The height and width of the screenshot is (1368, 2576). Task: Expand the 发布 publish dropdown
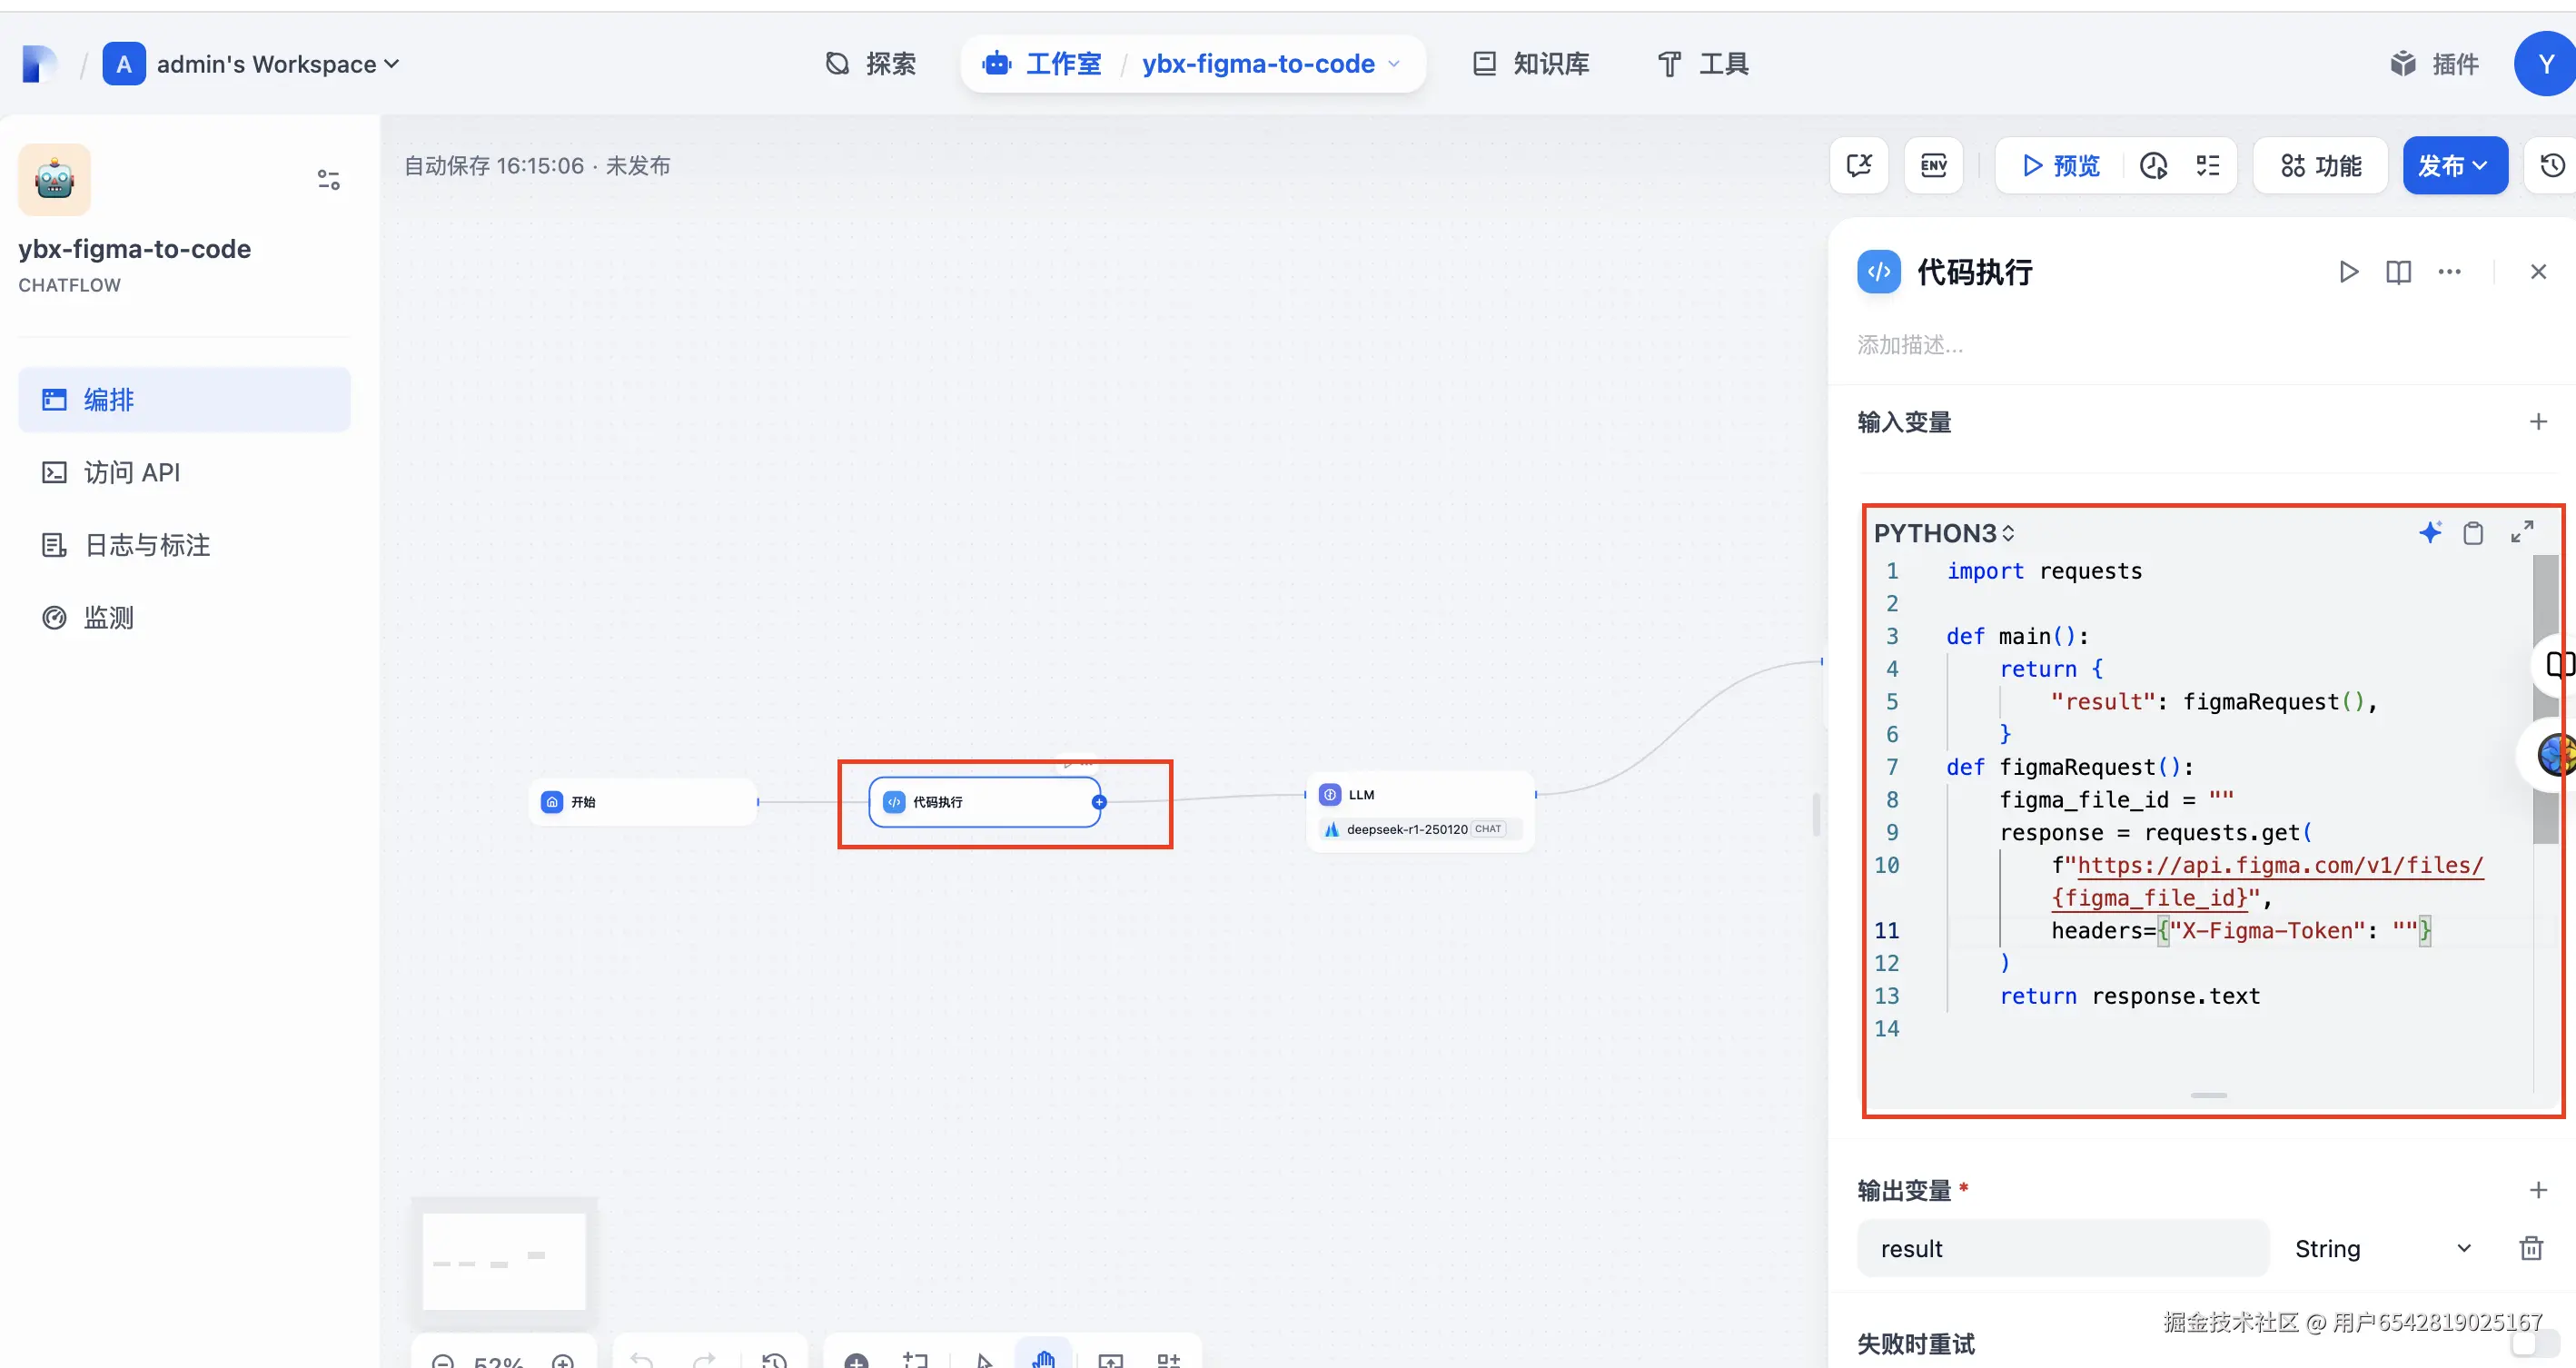pos(2454,166)
